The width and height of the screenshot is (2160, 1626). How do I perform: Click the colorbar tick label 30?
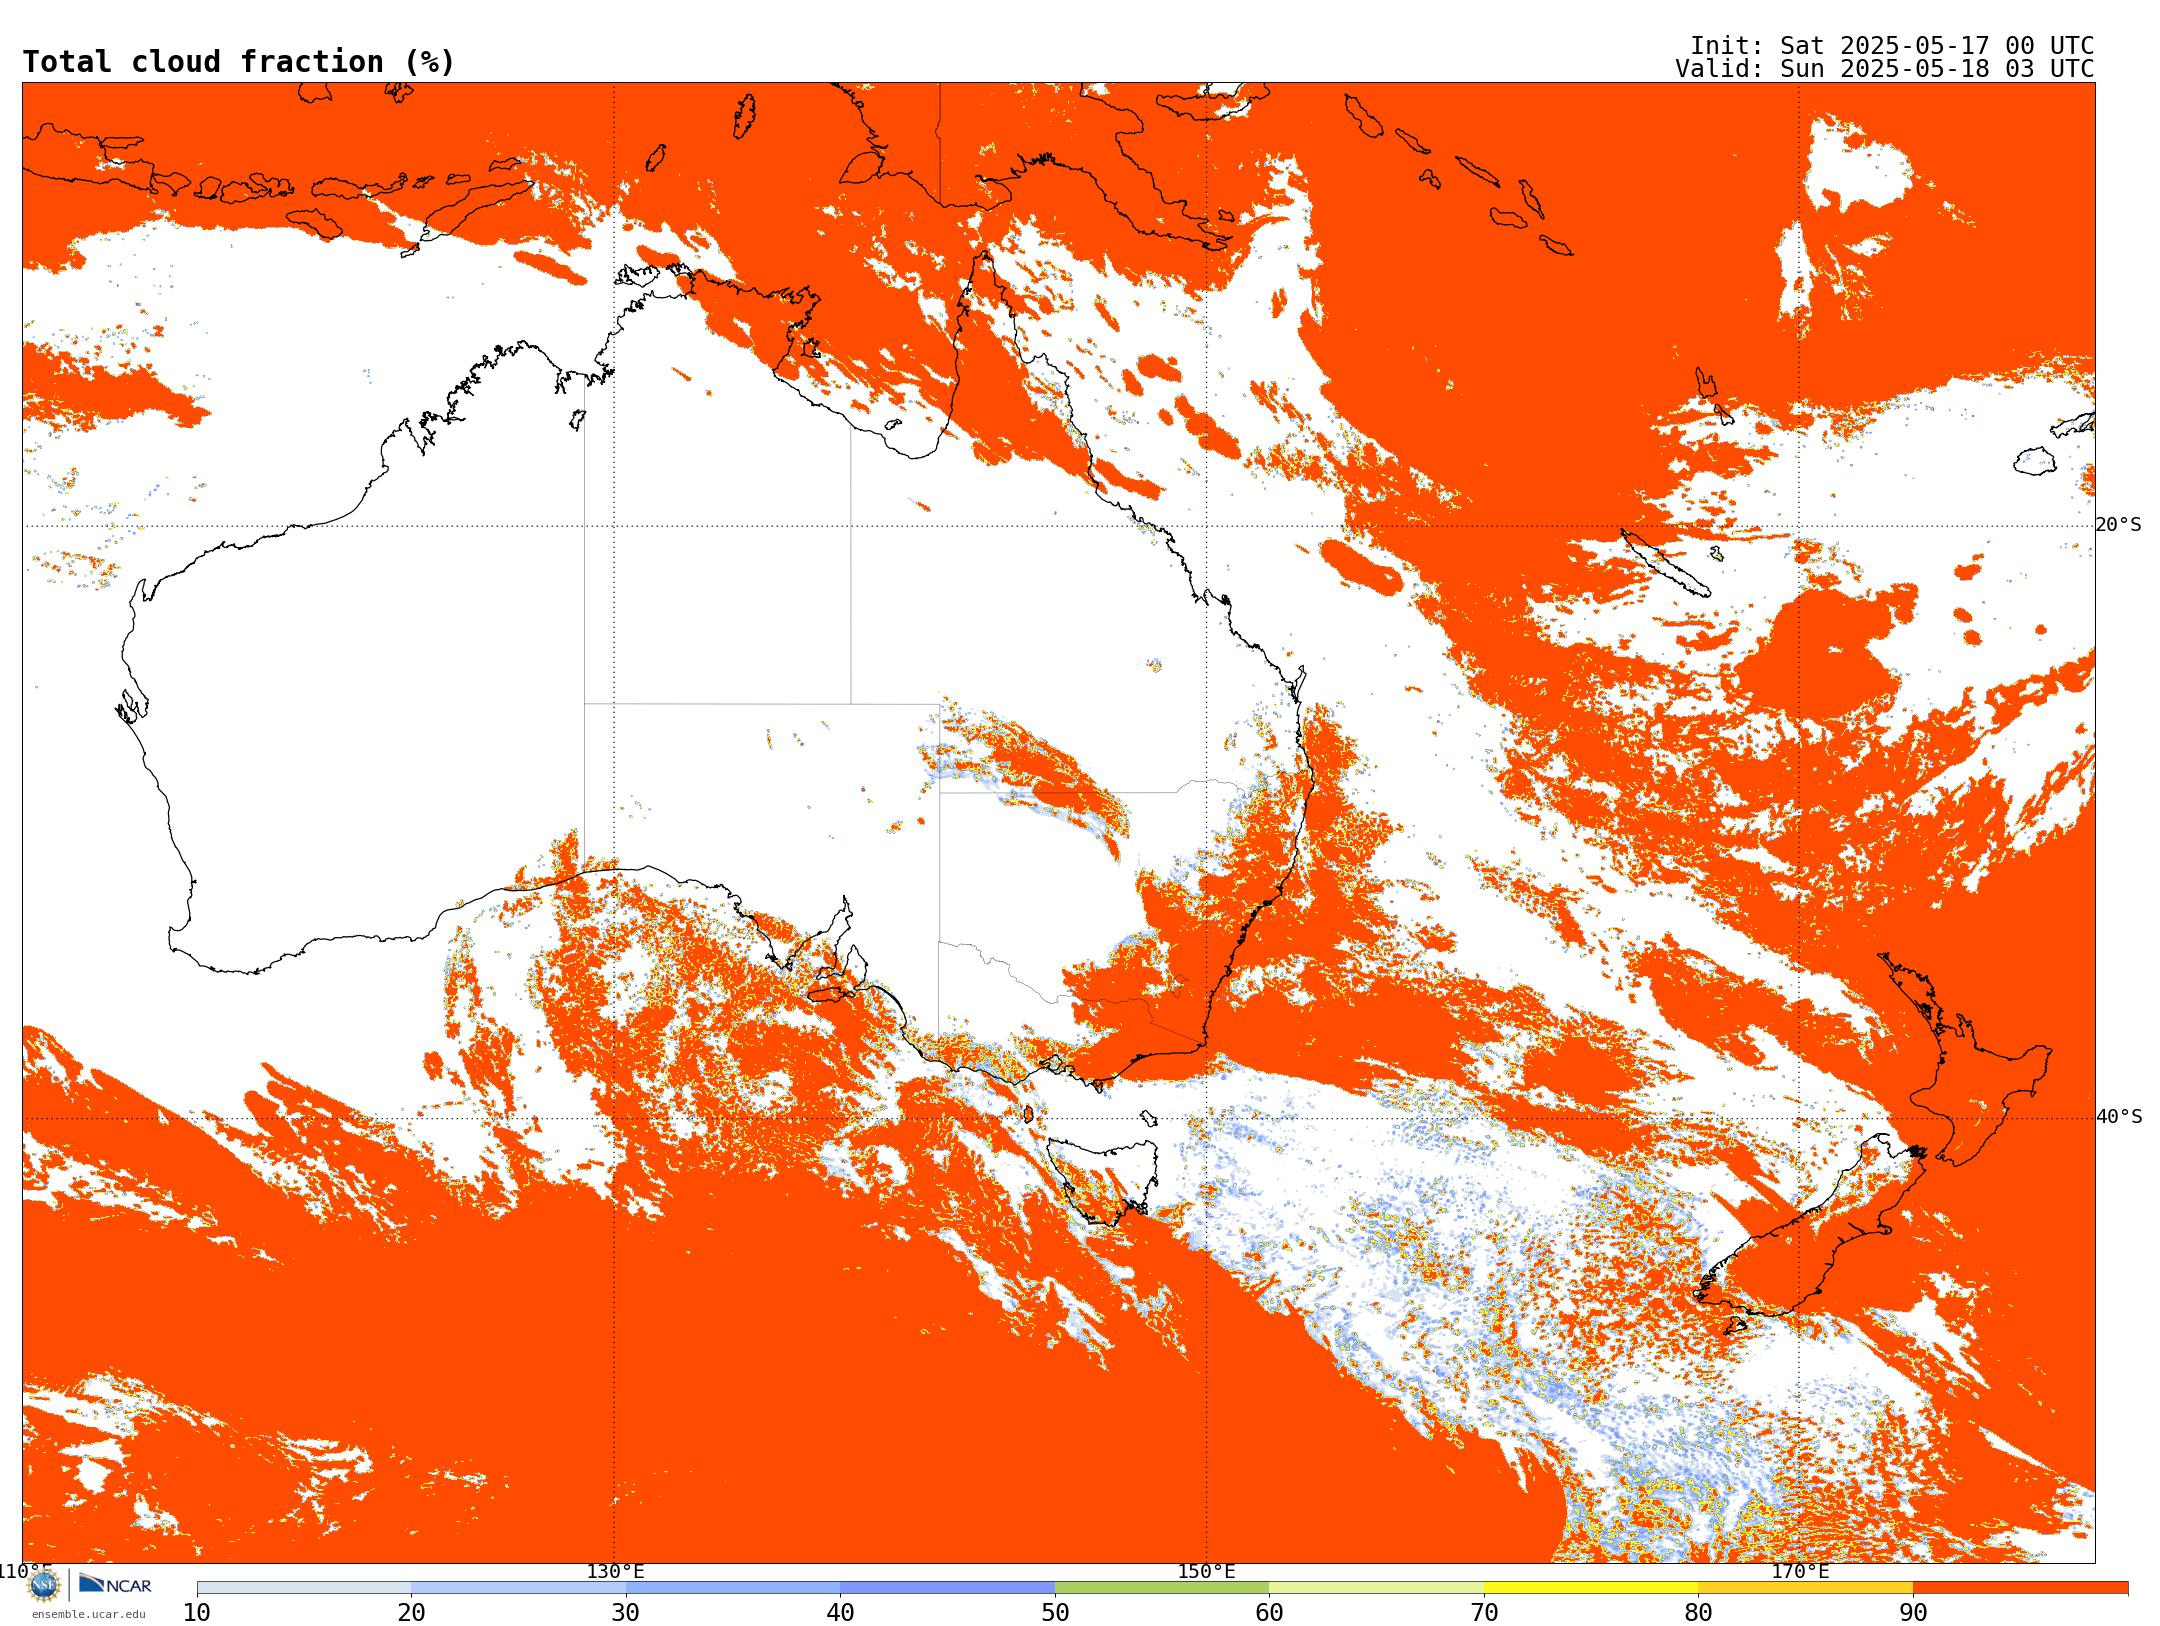click(626, 1613)
